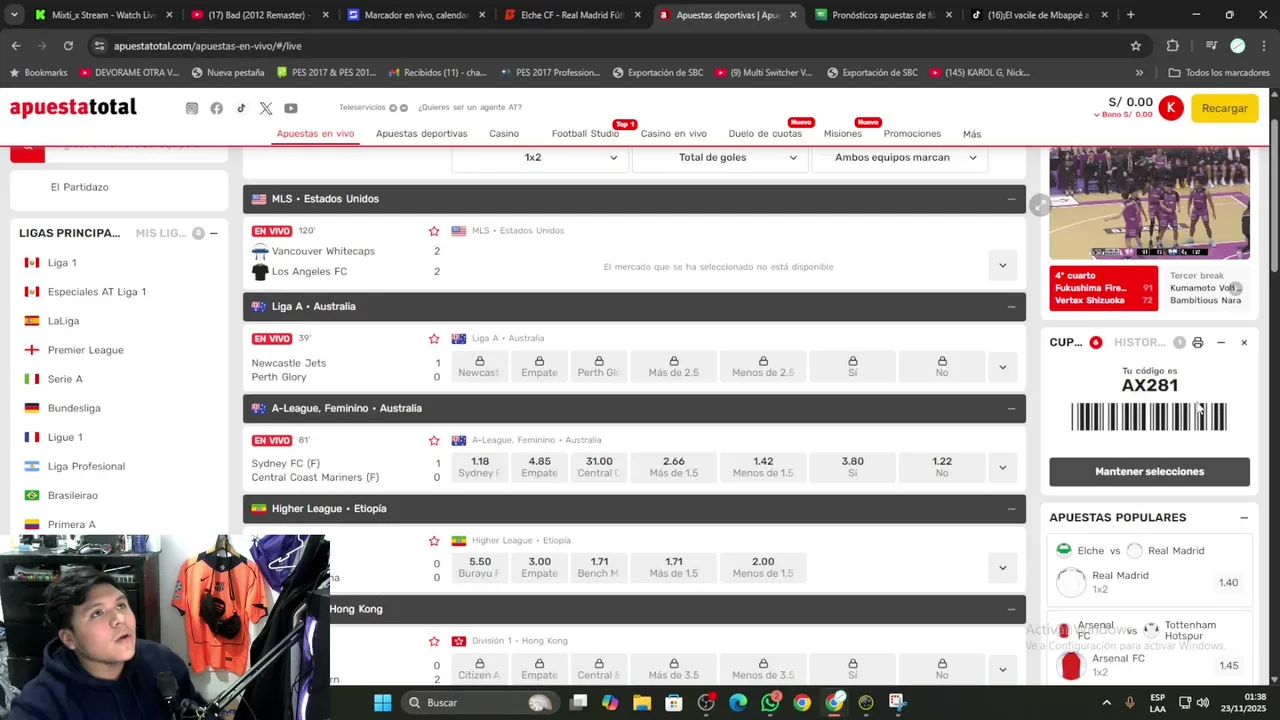Expand Sydney FC (F) match markets chevron

pyautogui.click(x=1002, y=467)
